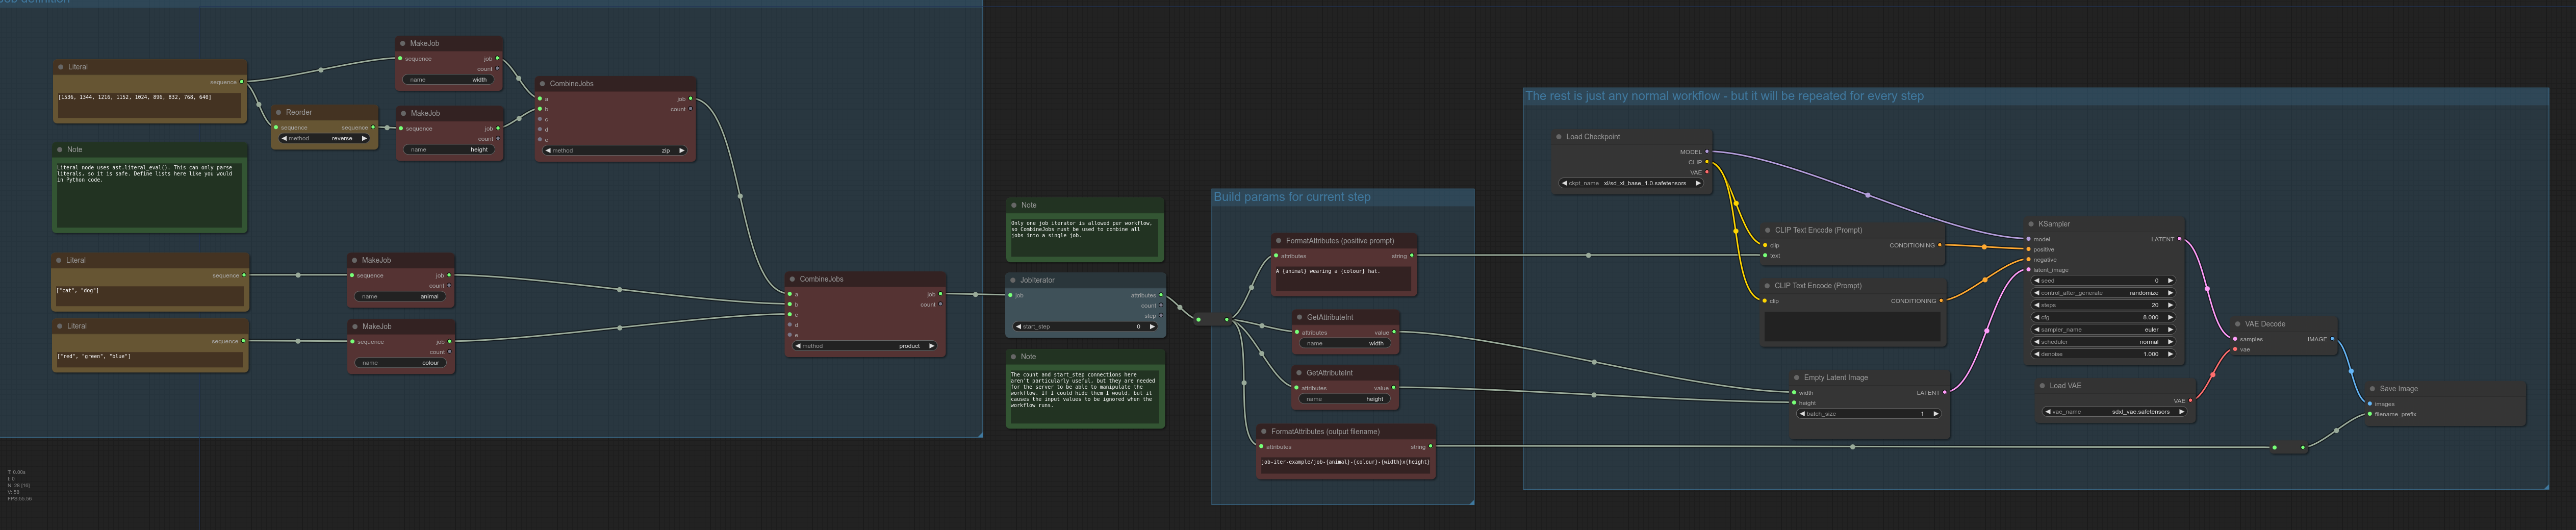Collapse the Load Checkpoint node title dot

click(1558, 137)
